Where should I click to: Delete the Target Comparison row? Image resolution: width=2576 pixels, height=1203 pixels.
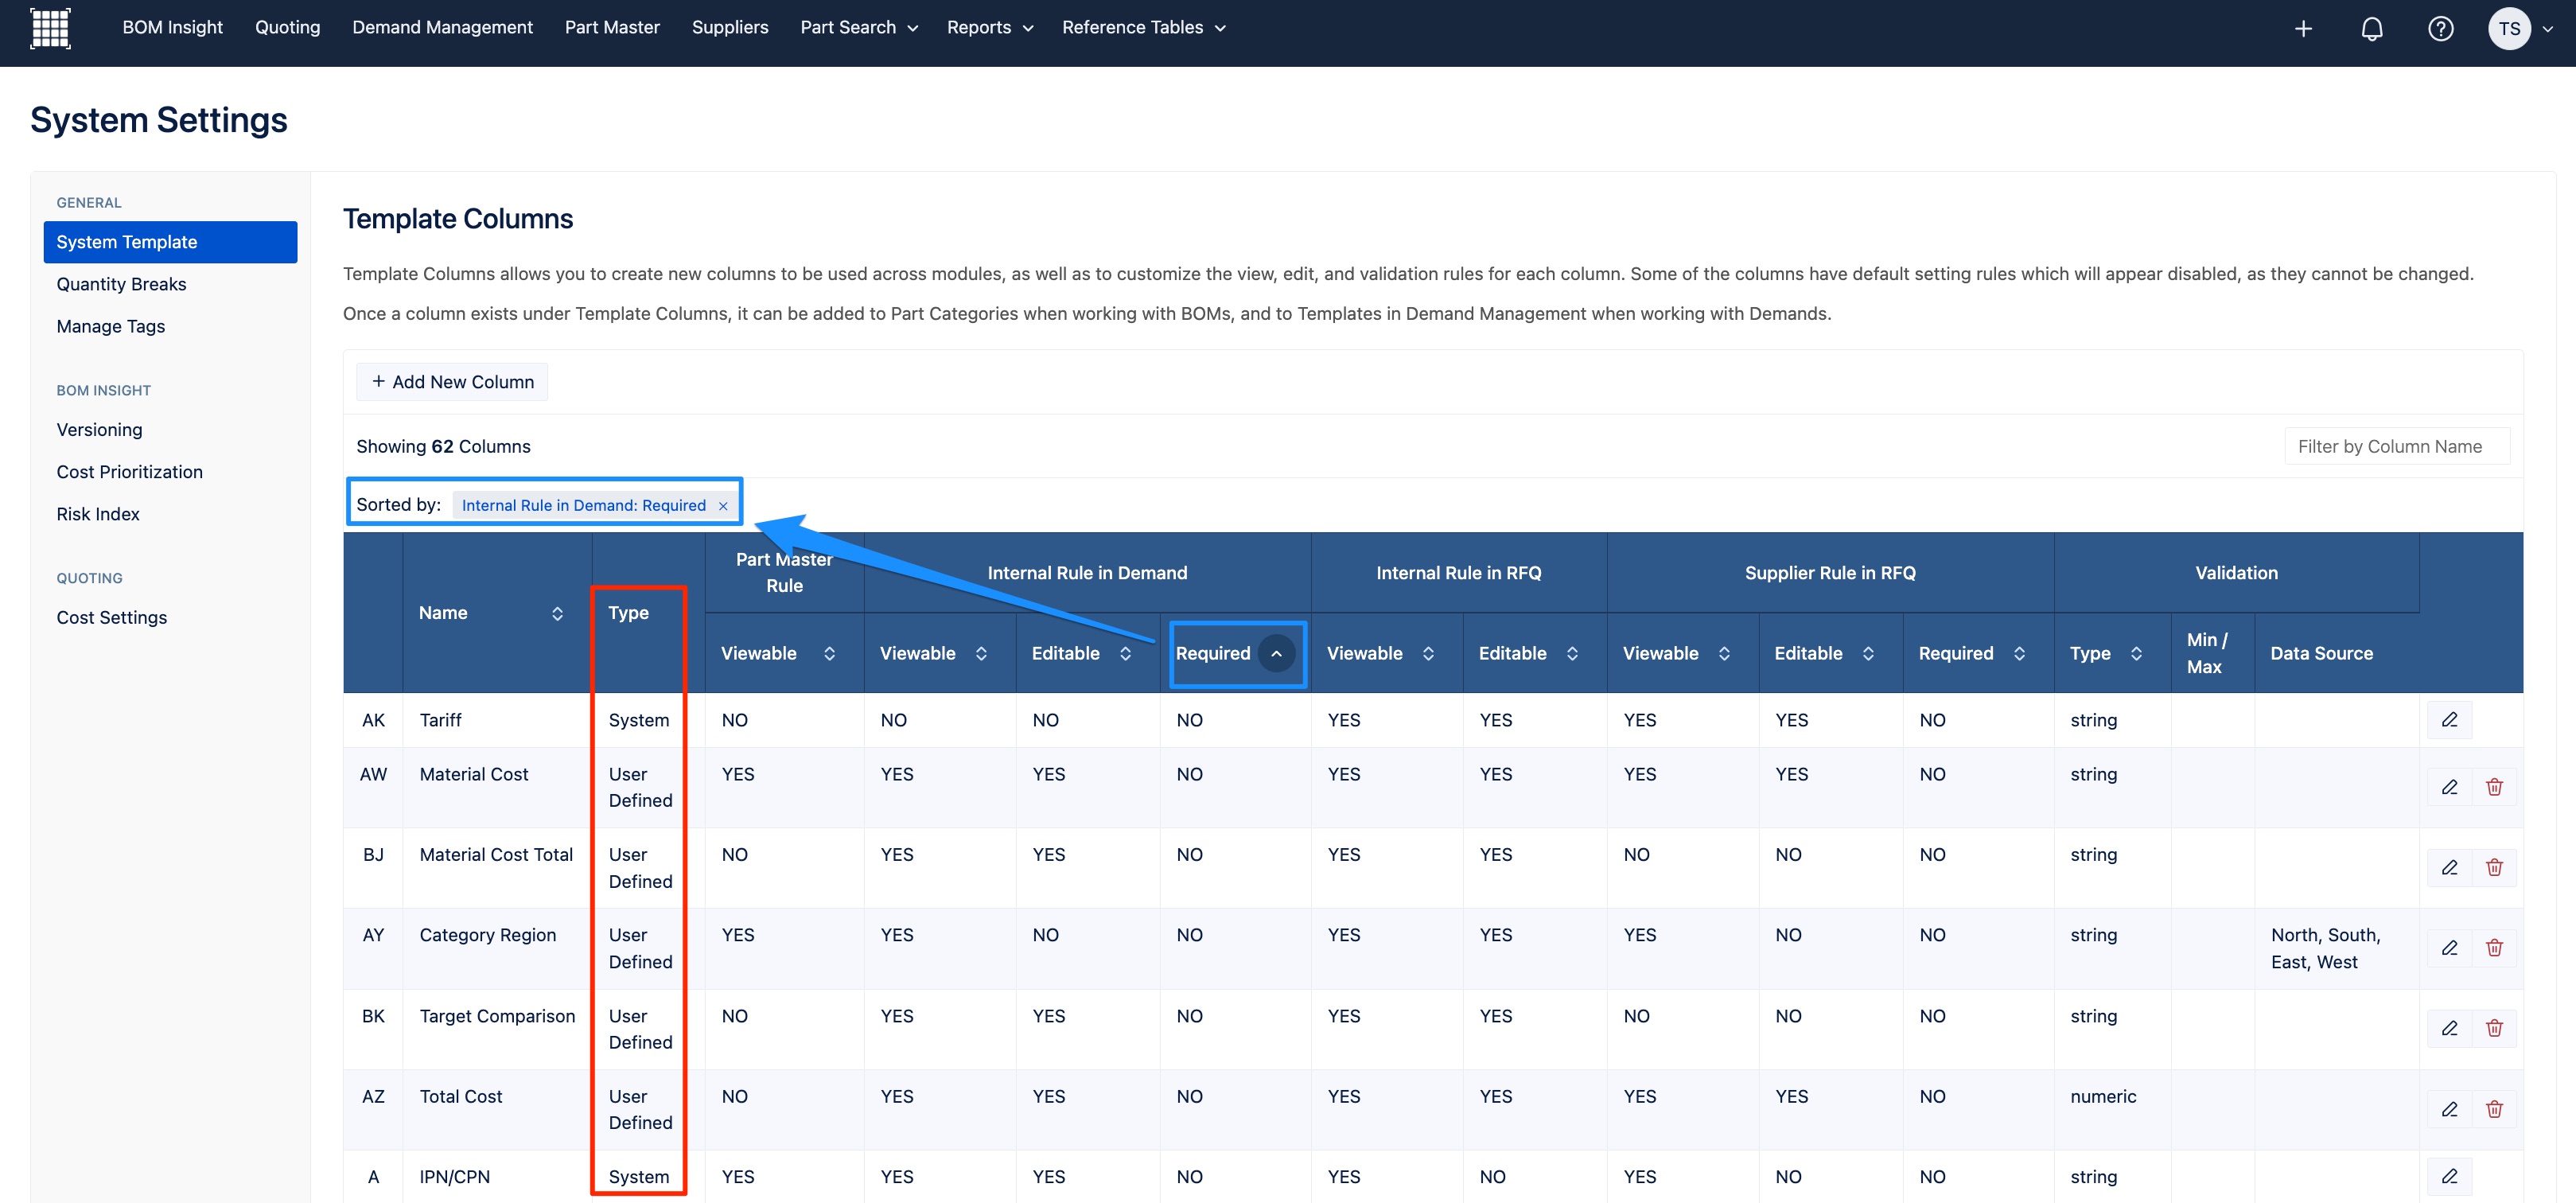pyautogui.click(x=2494, y=1028)
